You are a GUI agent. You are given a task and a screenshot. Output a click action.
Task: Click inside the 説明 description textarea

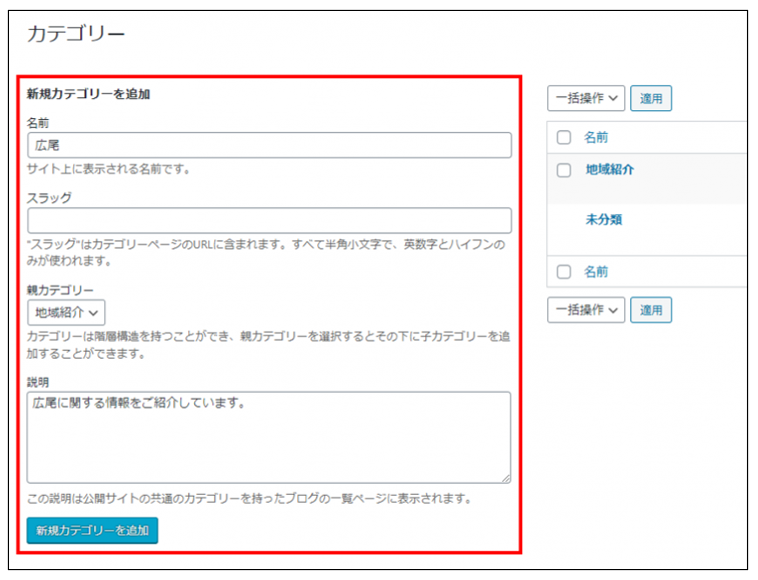coord(269,437)
